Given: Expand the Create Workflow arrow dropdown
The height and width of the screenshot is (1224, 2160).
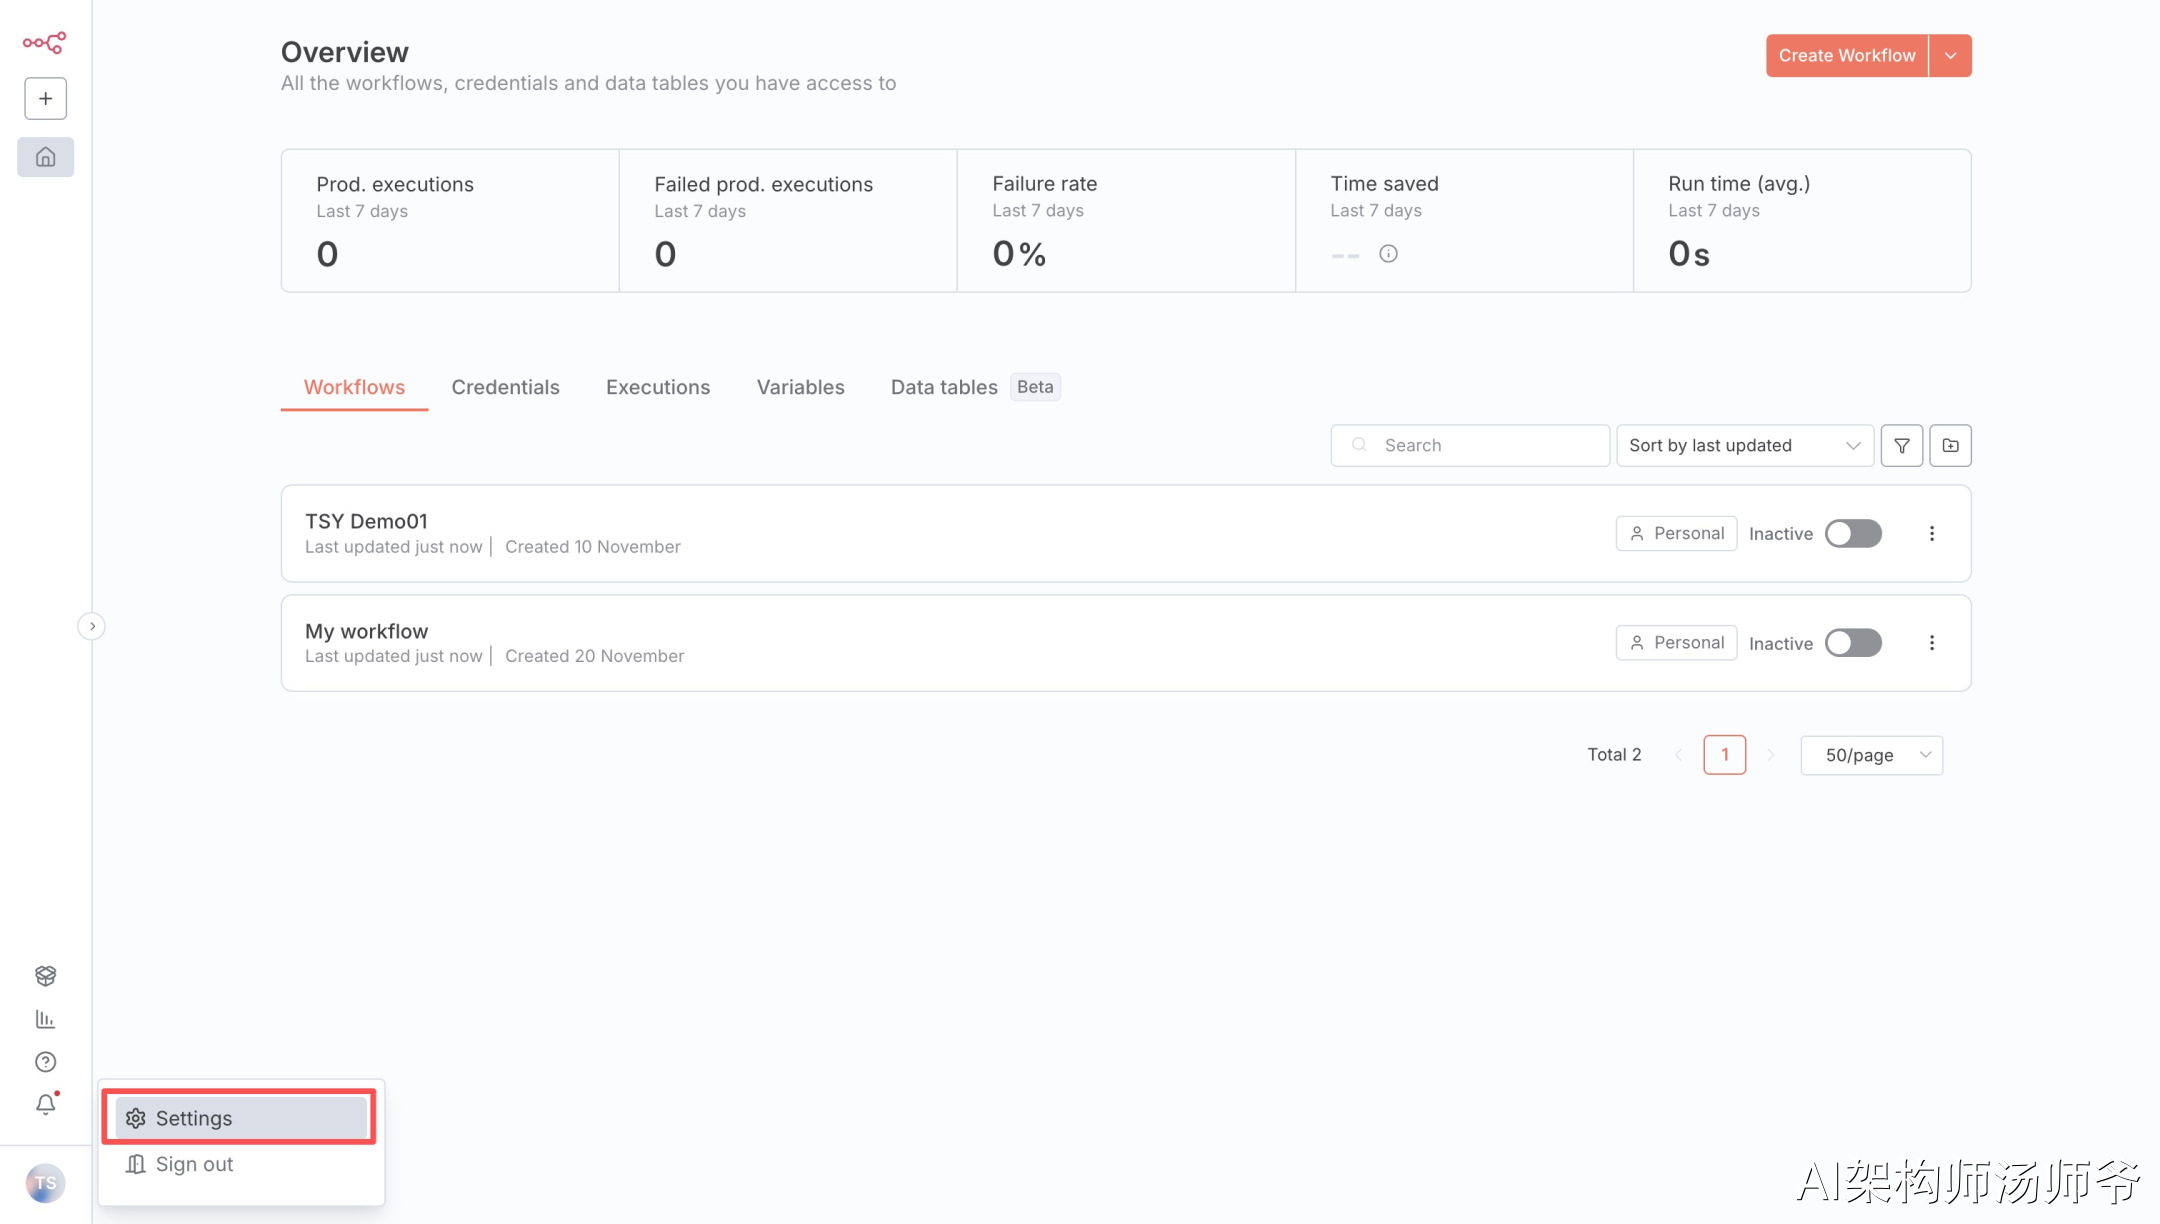Looking at the screenshot, I should (1950, 56).
